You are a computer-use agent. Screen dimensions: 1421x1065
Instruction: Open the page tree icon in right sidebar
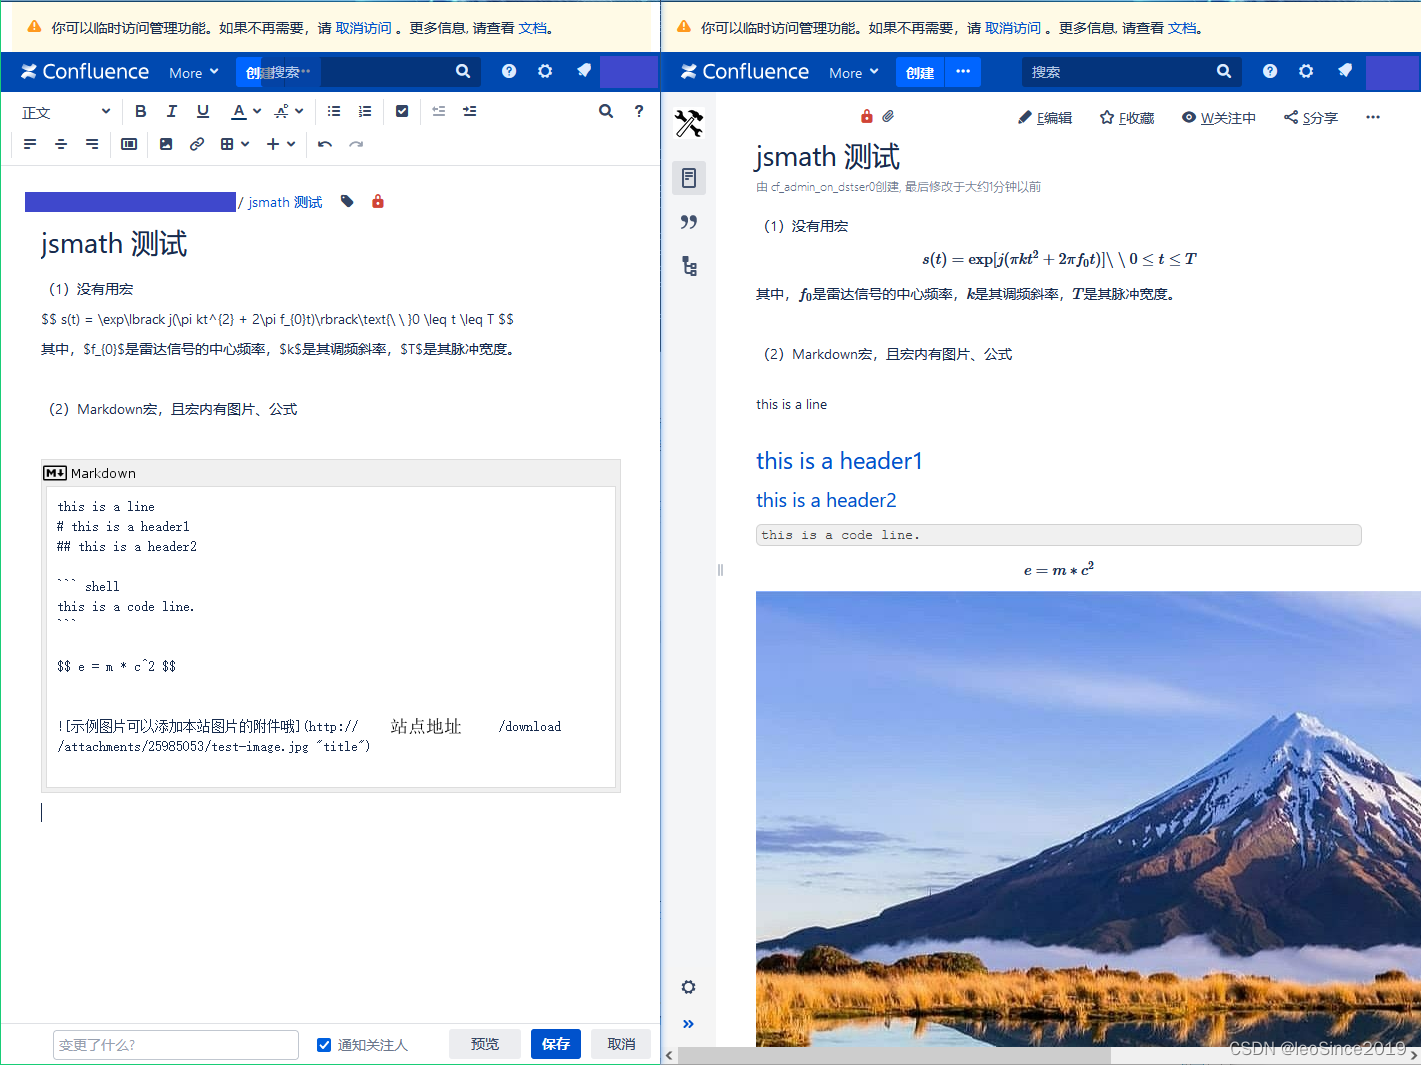tap(689, 266)
